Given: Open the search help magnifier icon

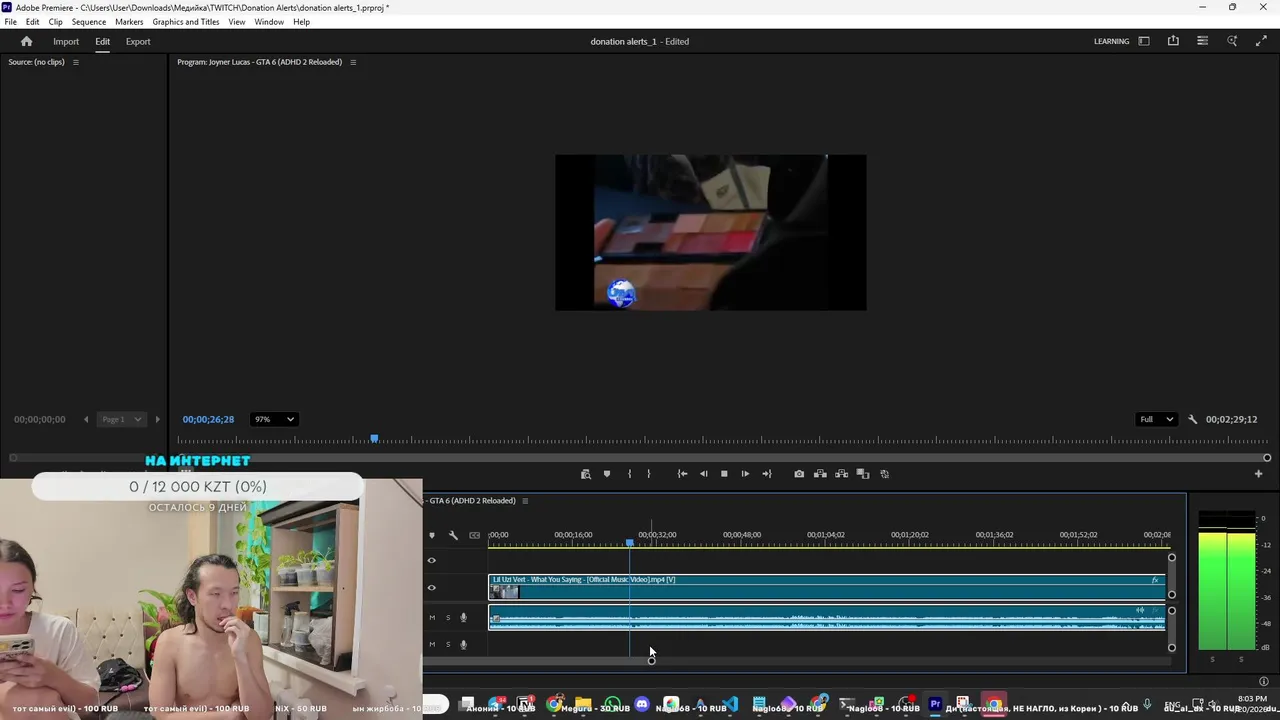Looking at the screenshot, I should 1232,41.
